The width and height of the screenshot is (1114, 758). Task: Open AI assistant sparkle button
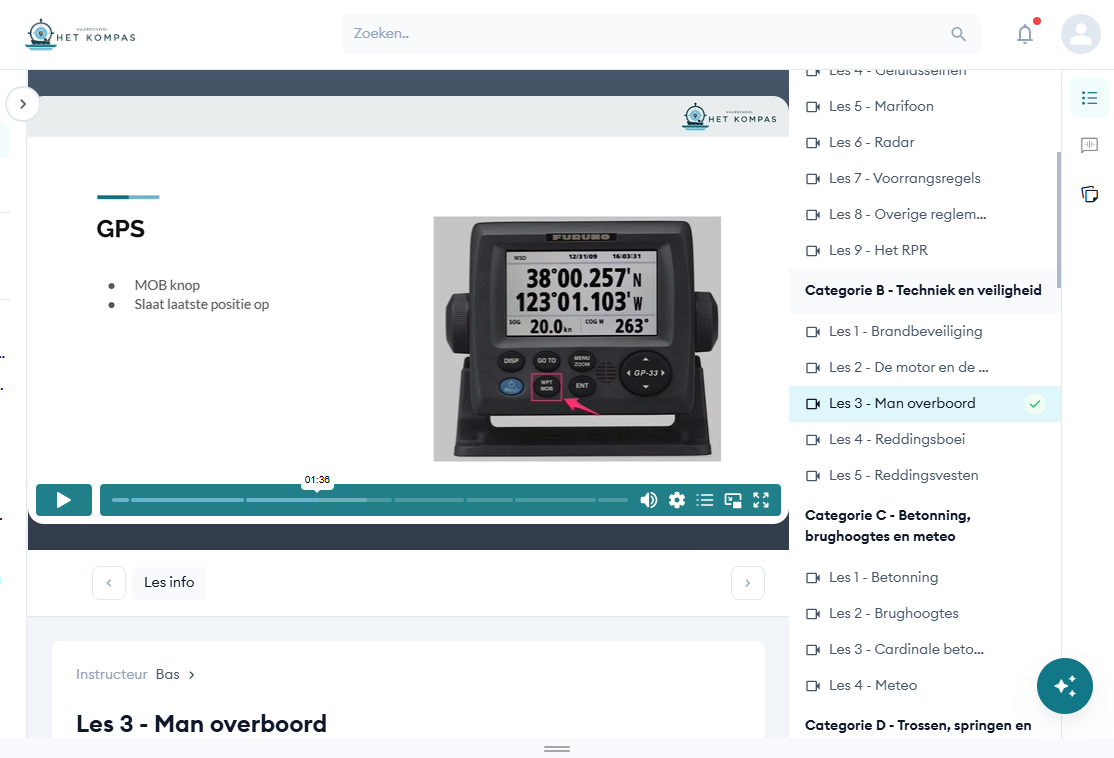pos(1065,686)
